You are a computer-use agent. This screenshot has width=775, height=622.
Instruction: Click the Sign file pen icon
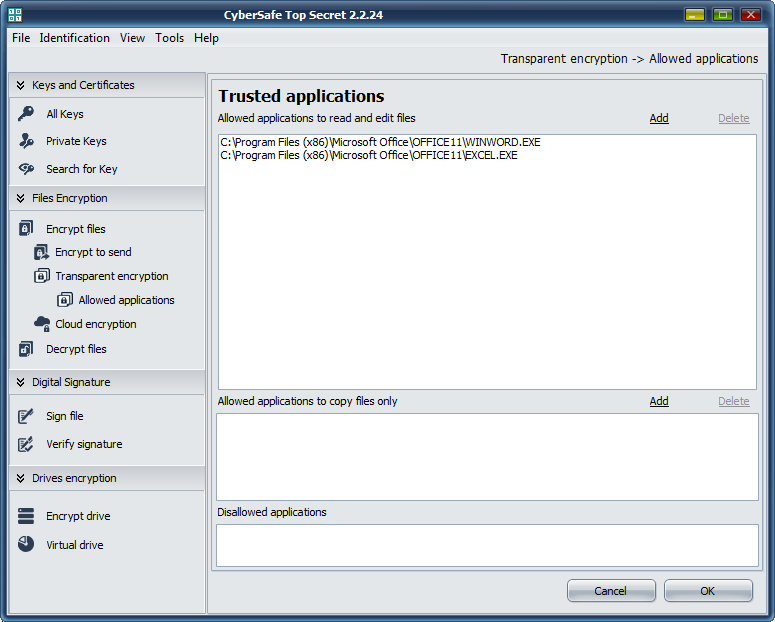coord(26,416)
